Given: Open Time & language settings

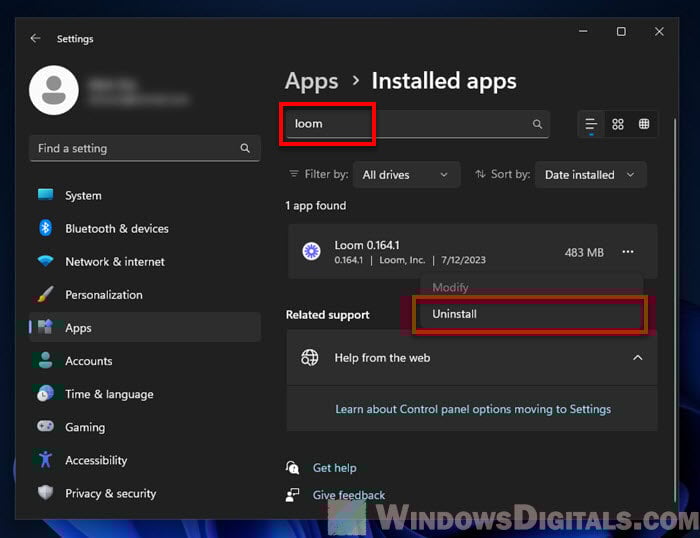Looking at the screenshot, I should click(145, 394).
